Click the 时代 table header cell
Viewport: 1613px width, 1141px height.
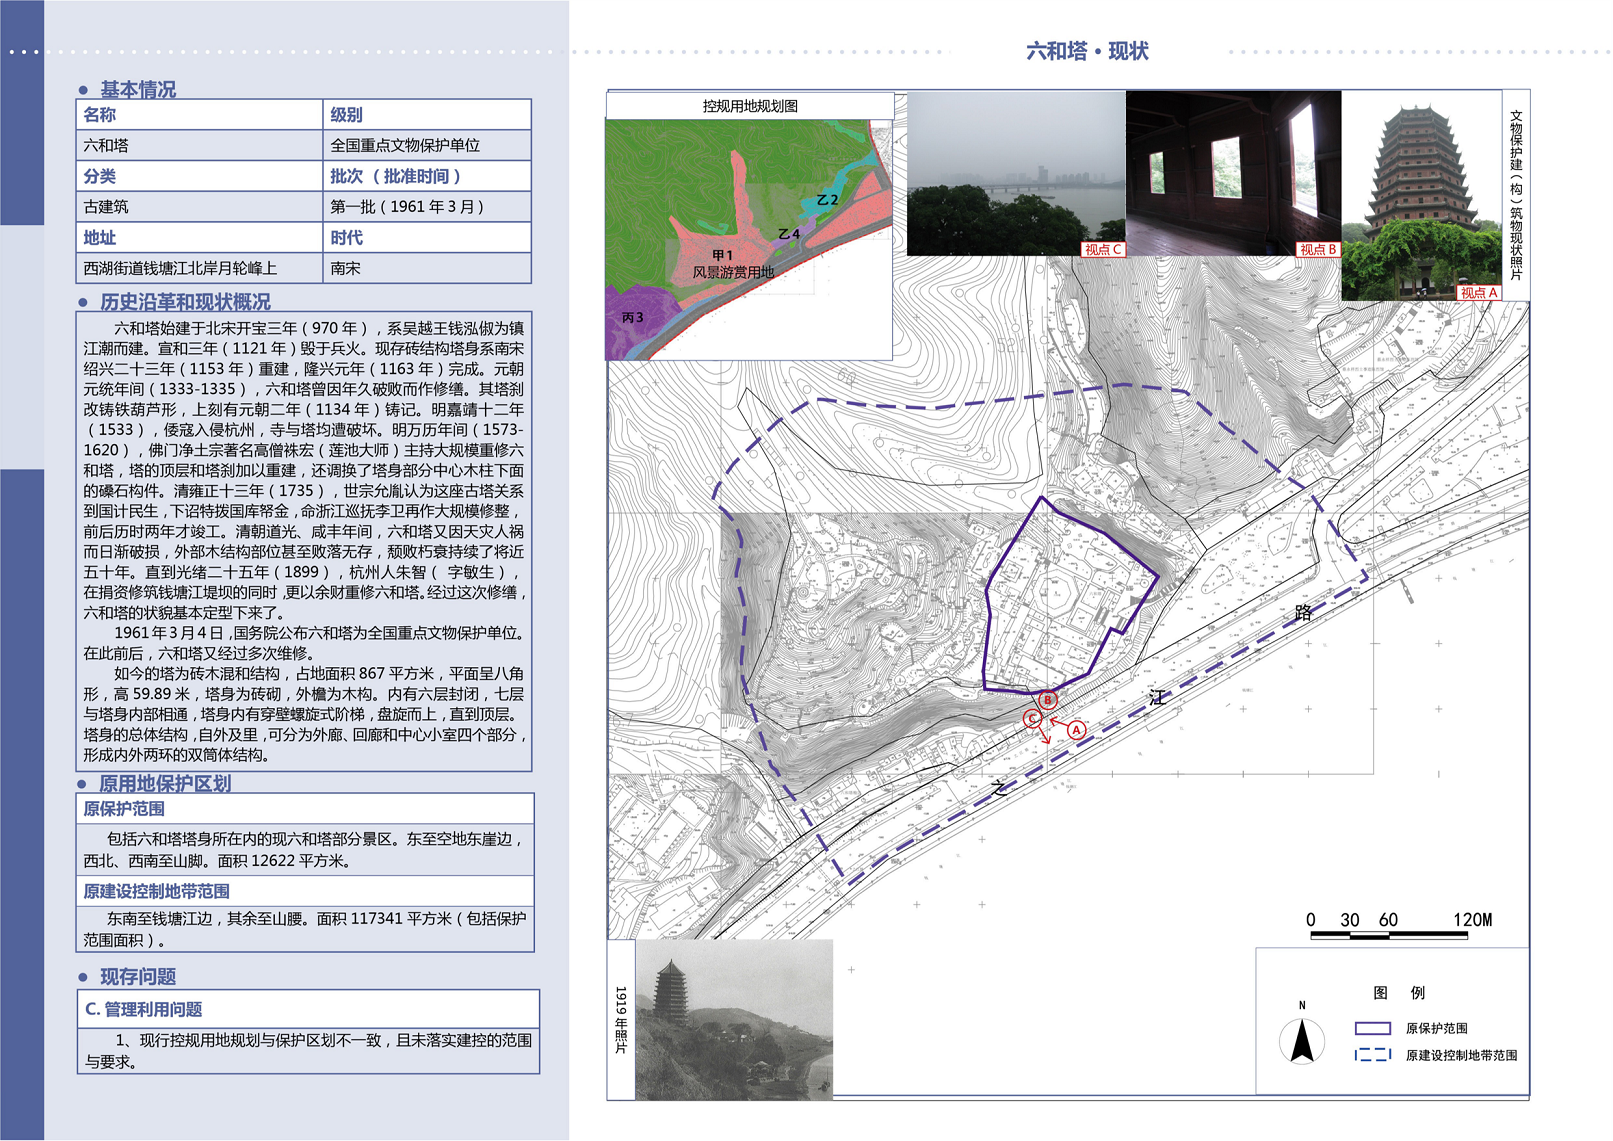click(427, 238)
